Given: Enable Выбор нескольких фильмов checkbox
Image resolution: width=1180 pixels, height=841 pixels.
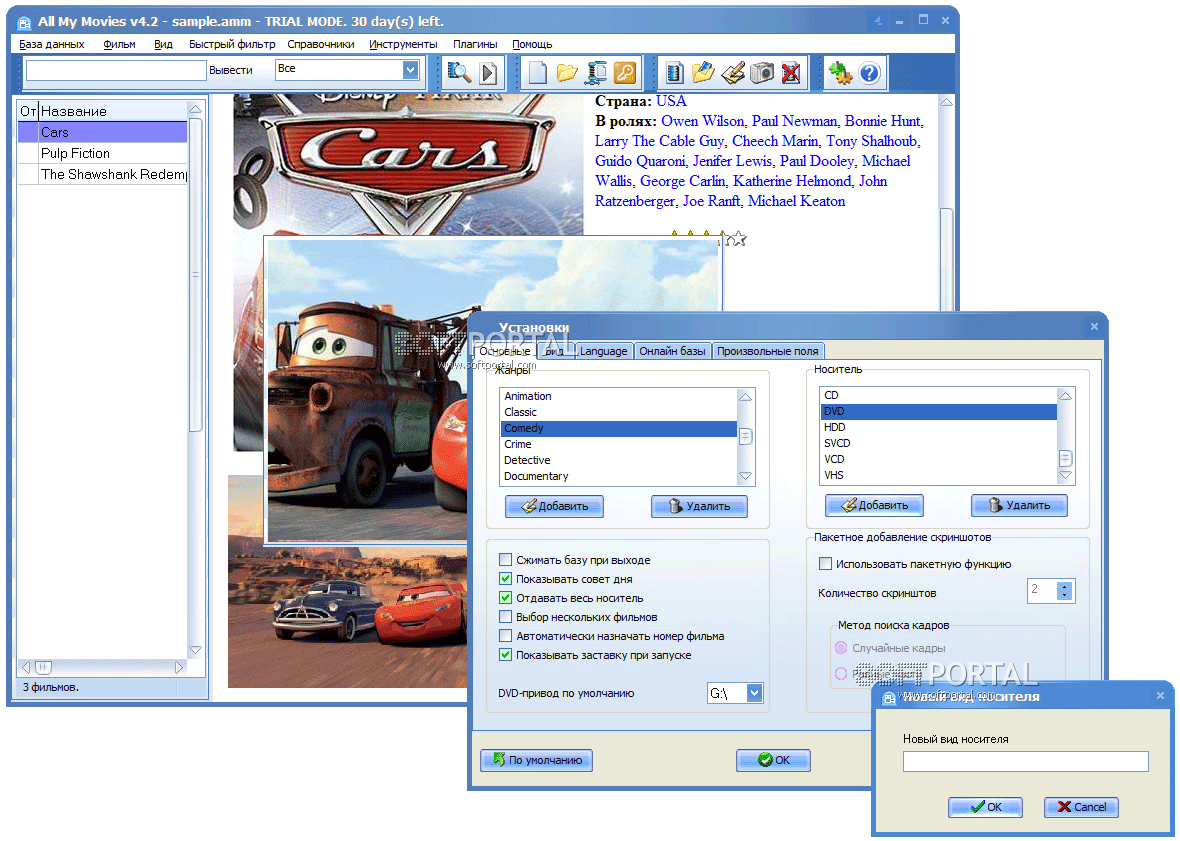Looking at the screenshot, I should (506, 617).
